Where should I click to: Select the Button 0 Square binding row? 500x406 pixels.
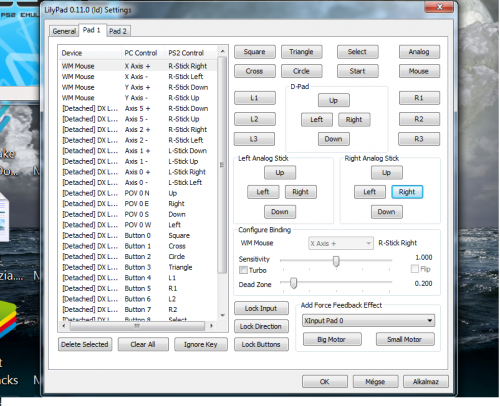(138, 235)
